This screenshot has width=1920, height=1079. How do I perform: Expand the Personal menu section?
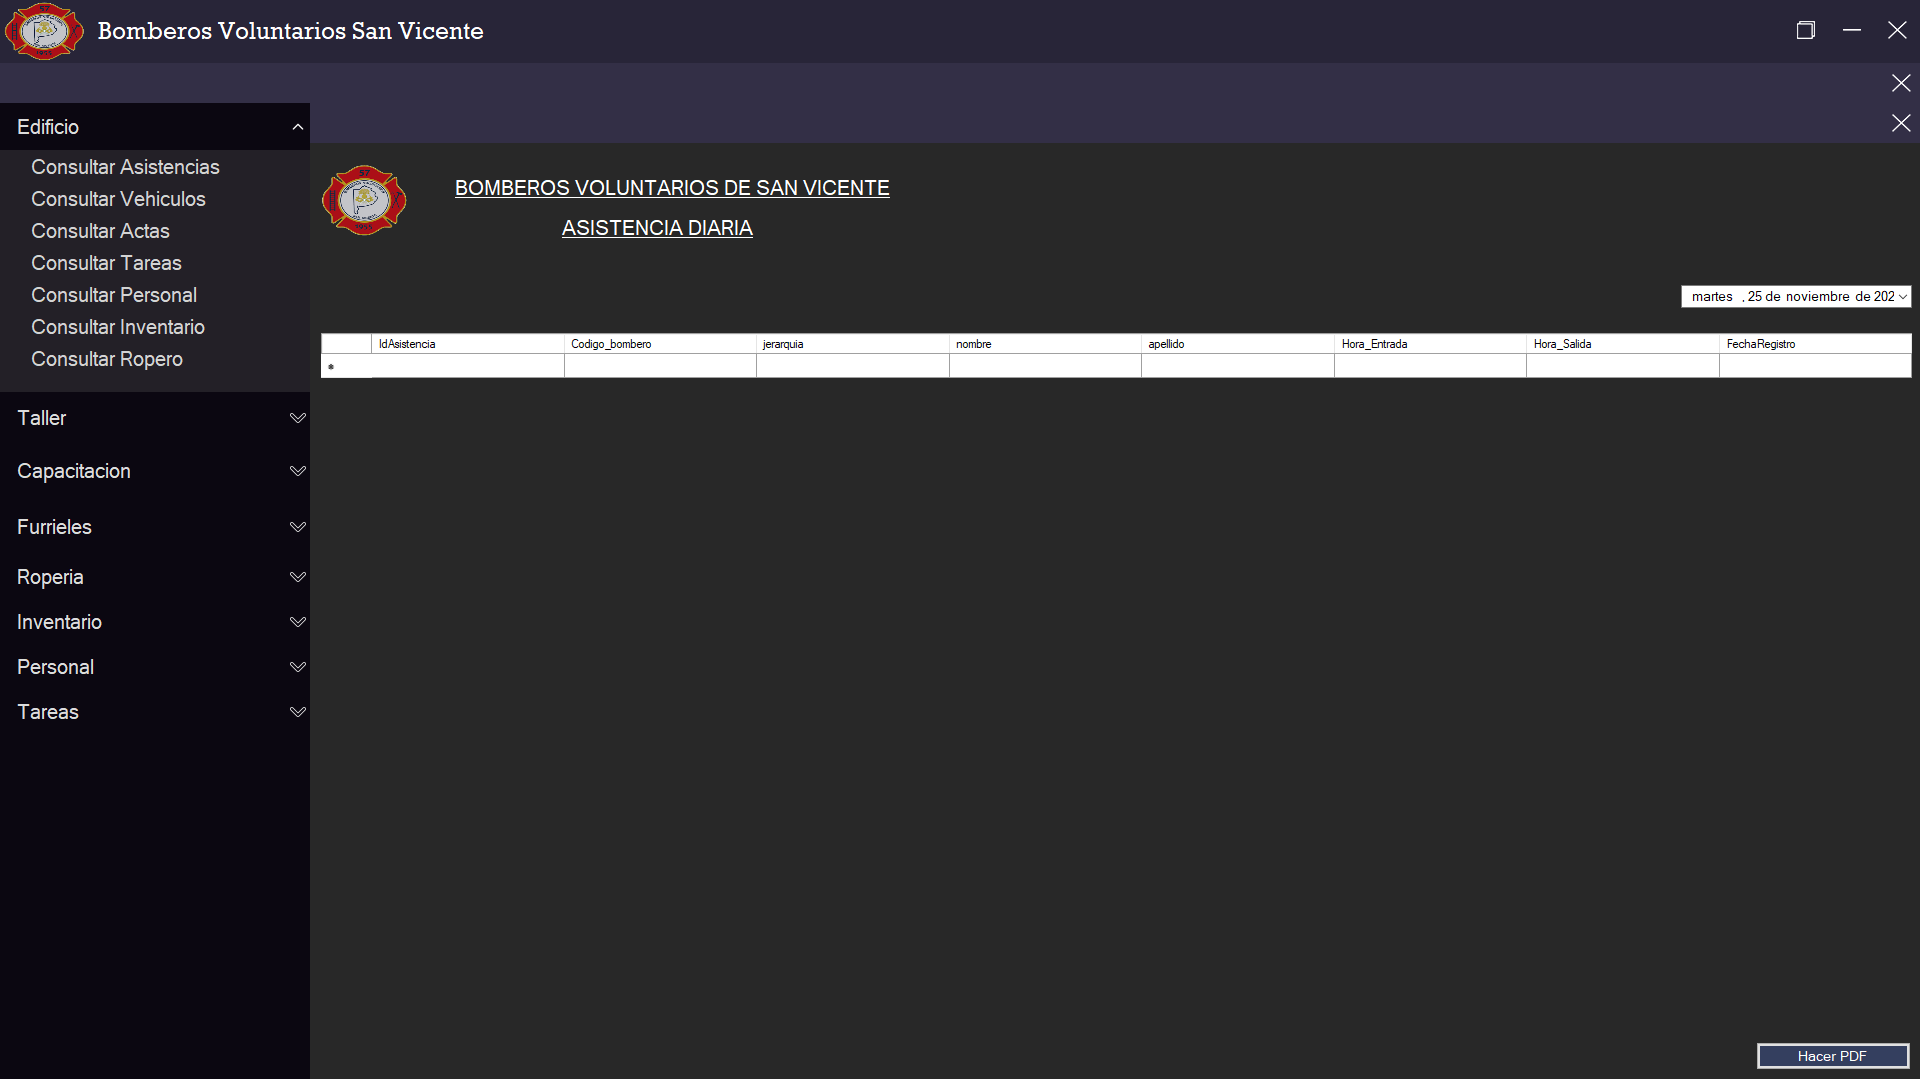click(x=297, y=667)
